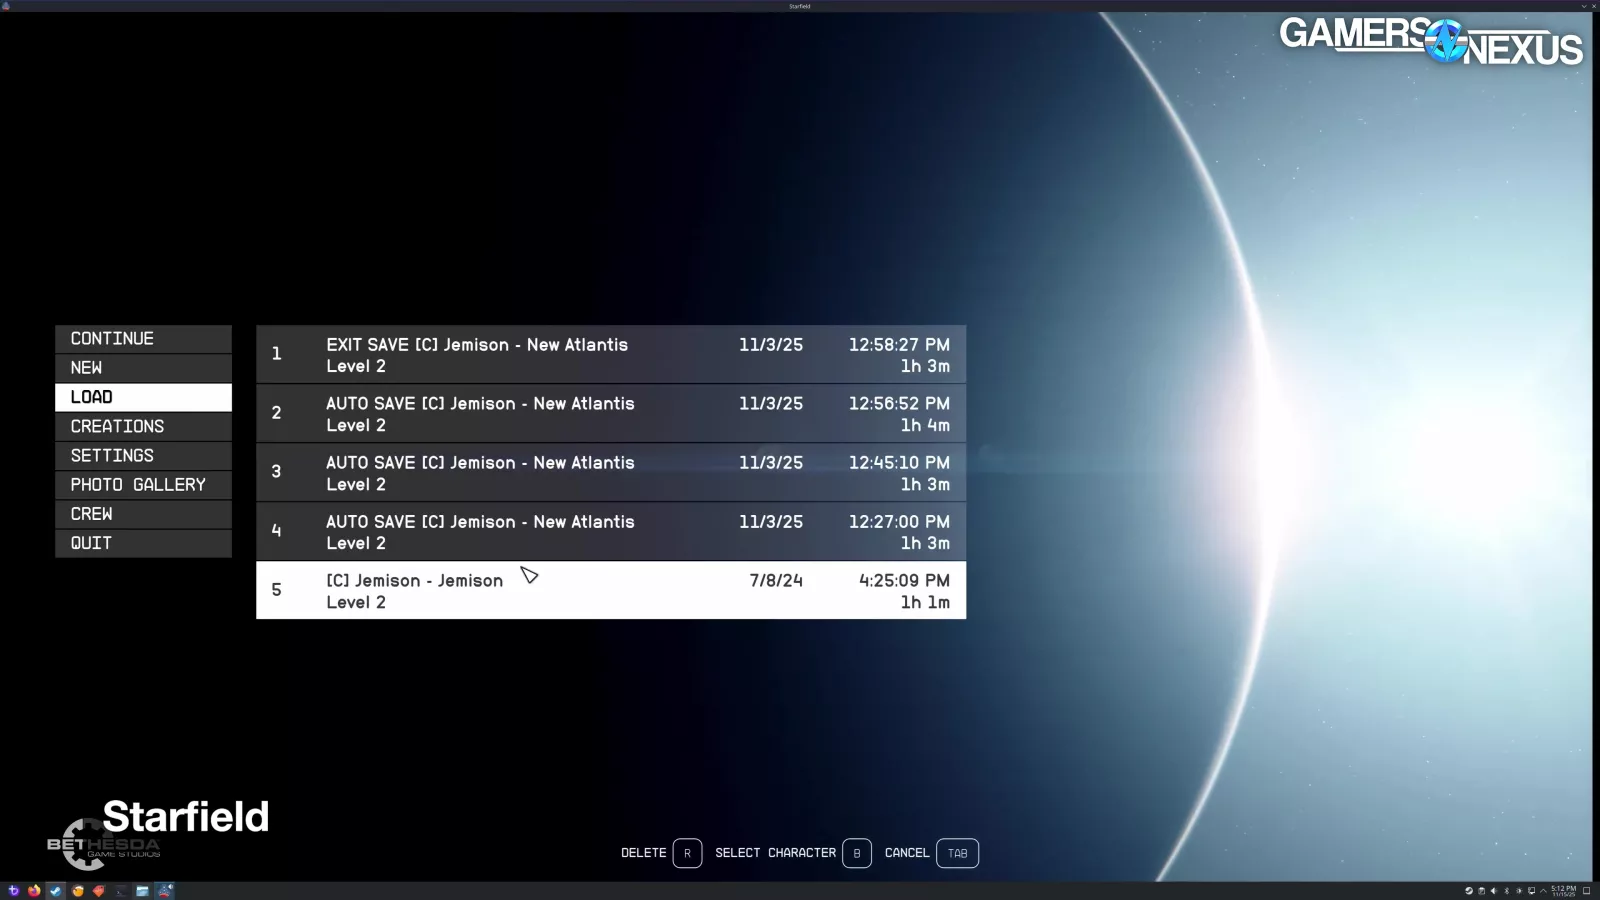Open the file manager taskbar icon
Image resolution: width=1600 pixels, height=900 pixels.
tap(142, 891)
